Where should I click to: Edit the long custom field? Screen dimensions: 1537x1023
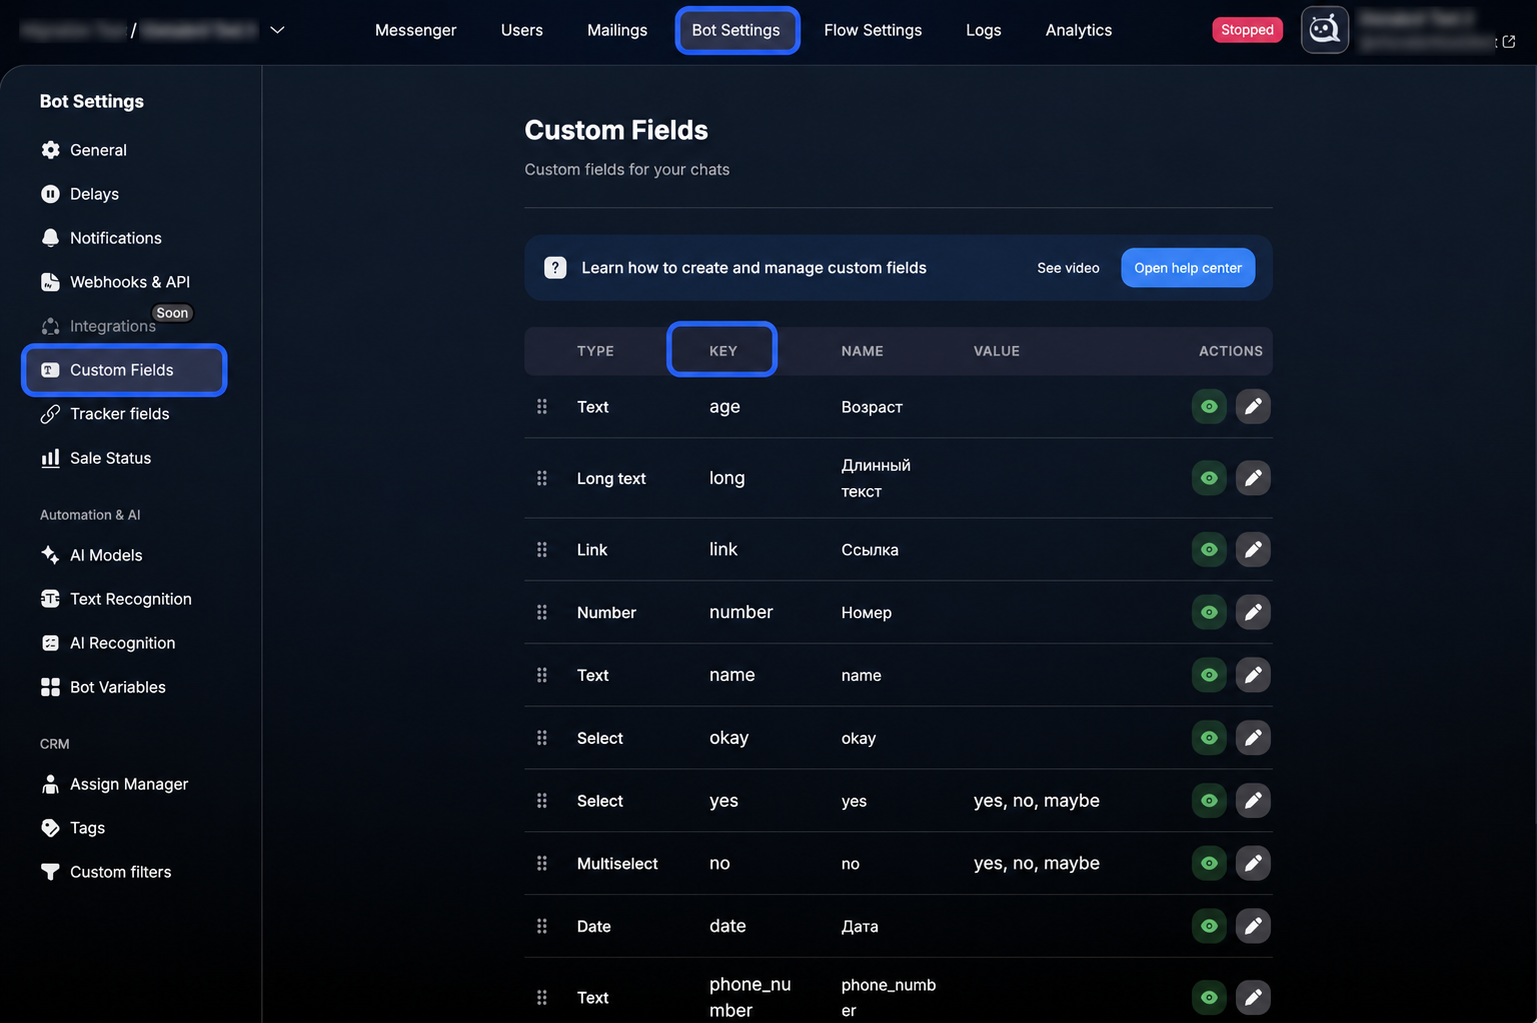click(x=1252, y=478)
